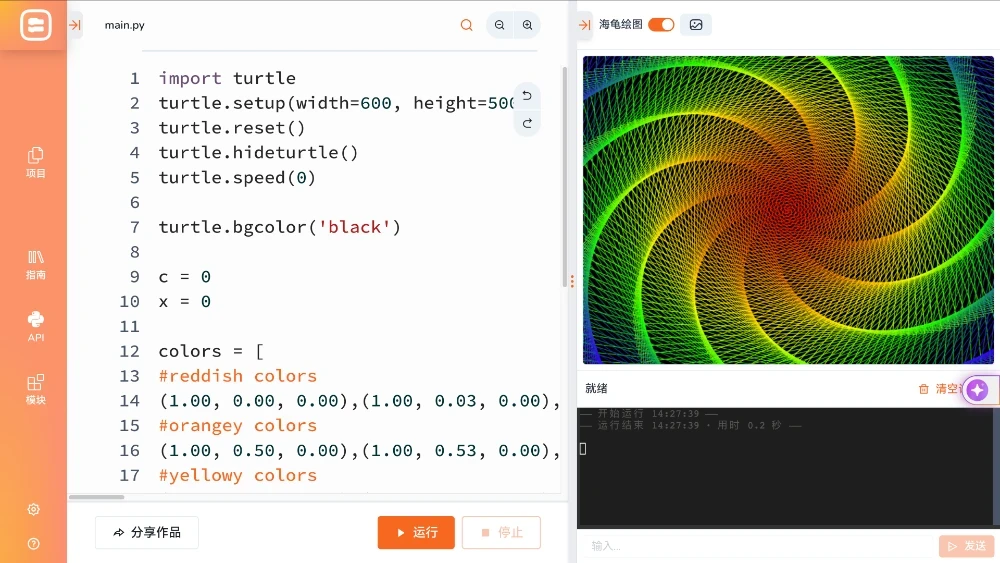Click the line "colors = ["
Screen dimensions: 1000x563
[x=211, y=351]
